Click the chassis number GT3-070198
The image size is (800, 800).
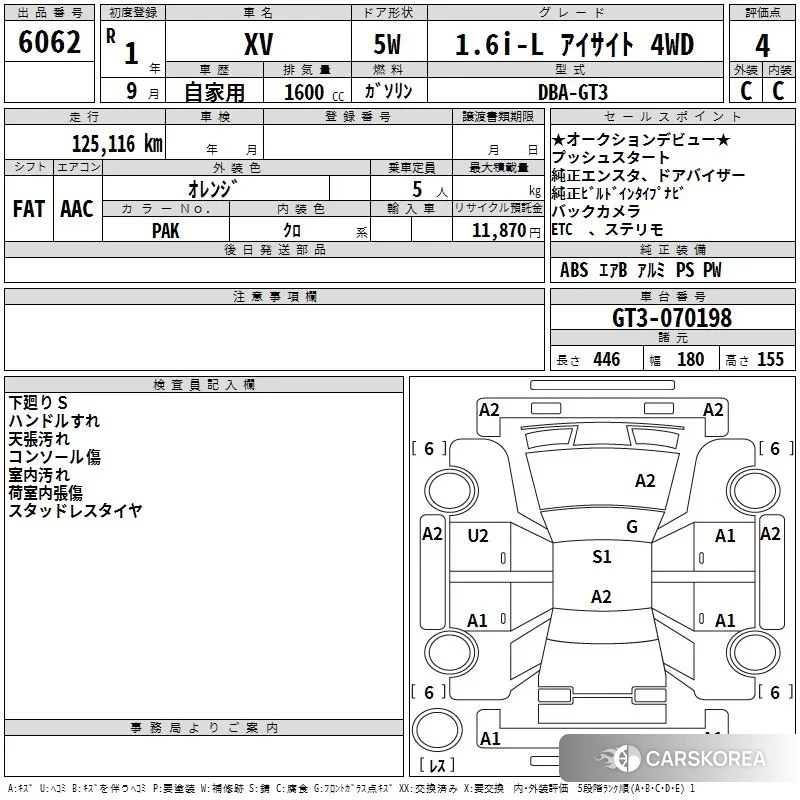pos(672,318)
